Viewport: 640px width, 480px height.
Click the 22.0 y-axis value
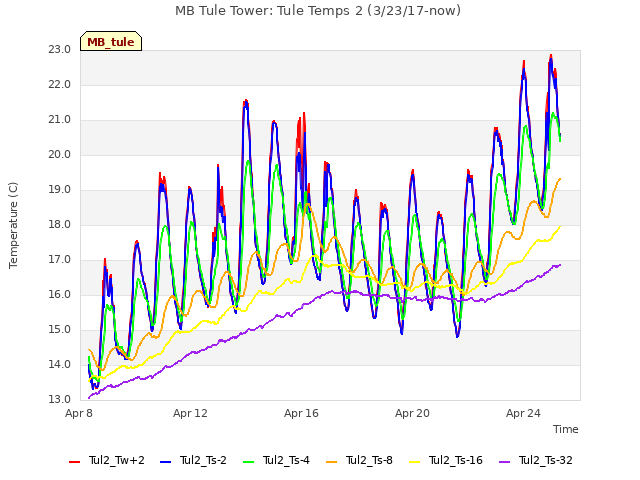(x=60, y=85)
